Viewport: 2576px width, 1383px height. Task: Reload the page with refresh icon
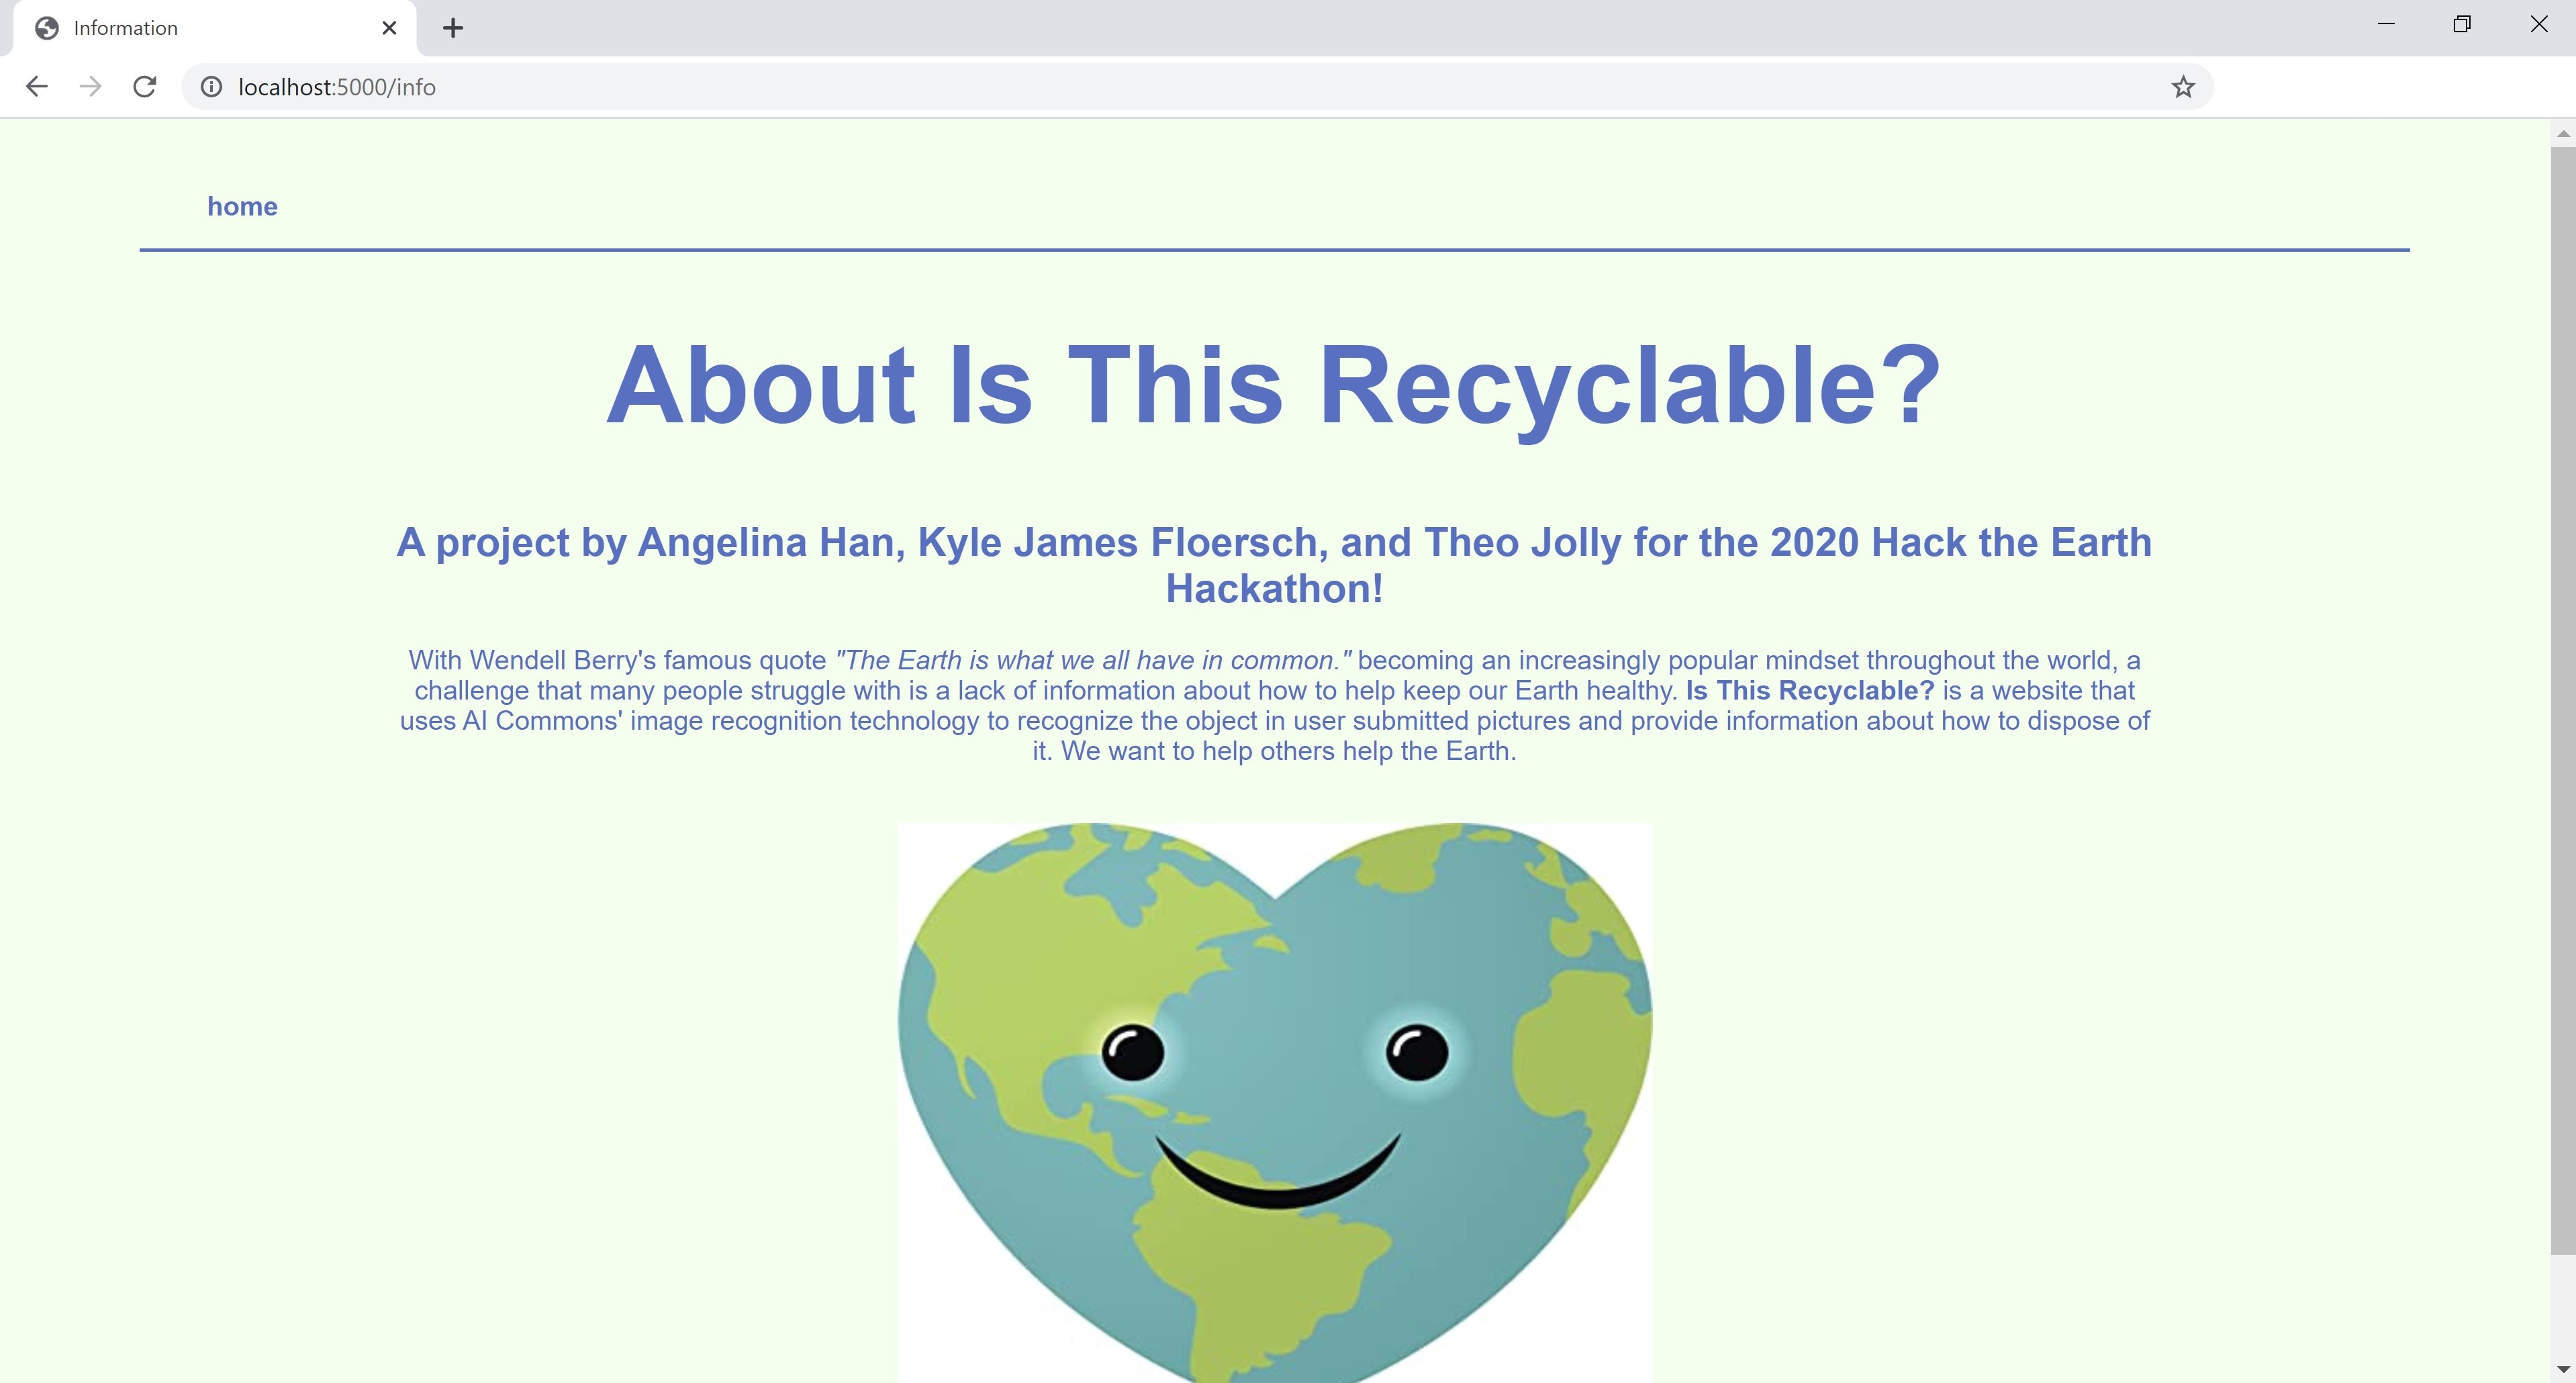tap(145, 87)
